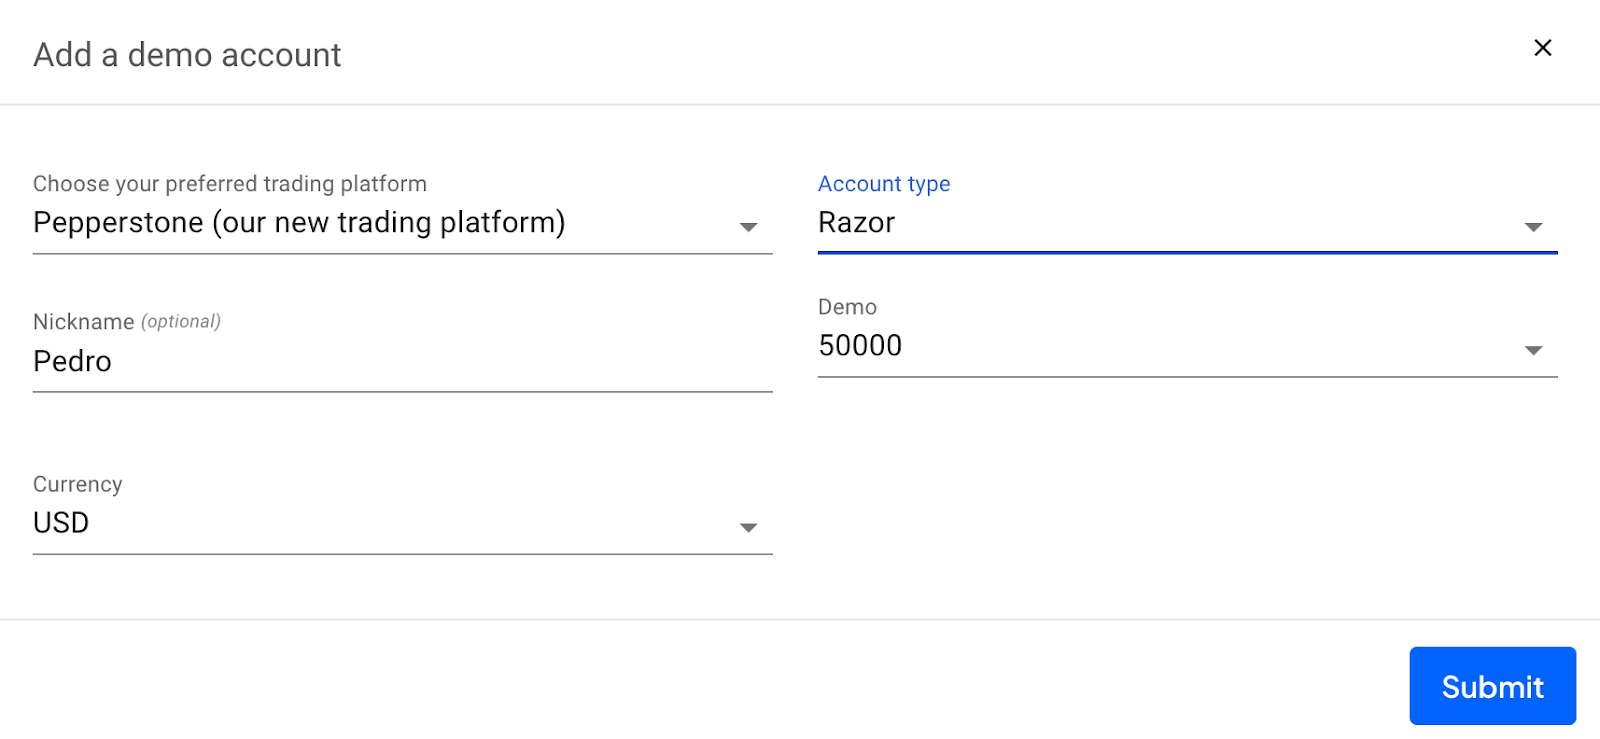Click the blue Account type label

pos(884,184)
